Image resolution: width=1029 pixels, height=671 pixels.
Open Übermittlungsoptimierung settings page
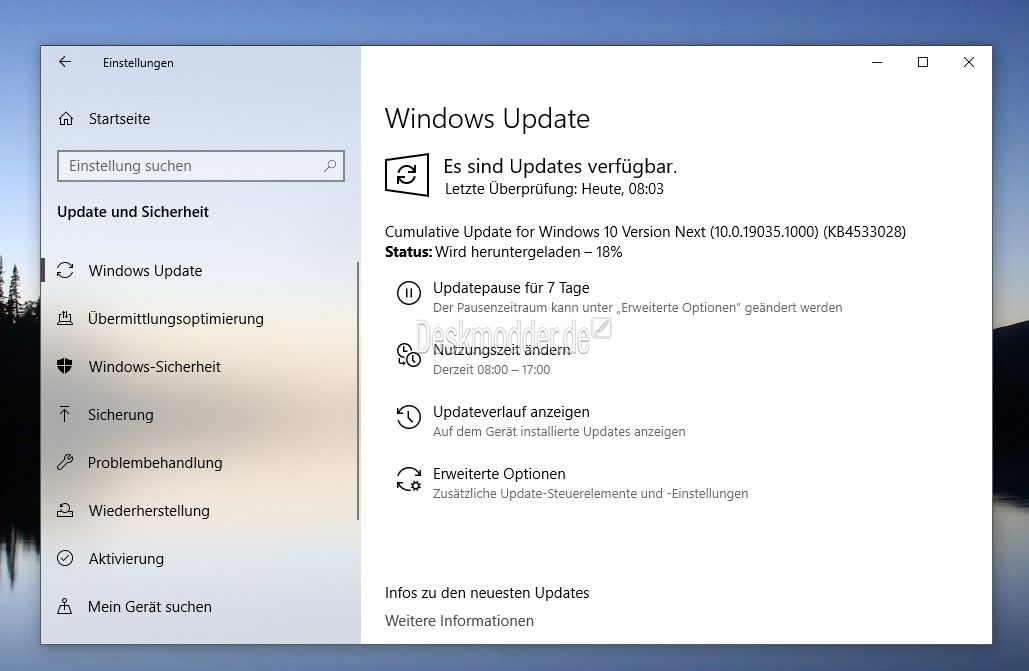coord(176,318)
